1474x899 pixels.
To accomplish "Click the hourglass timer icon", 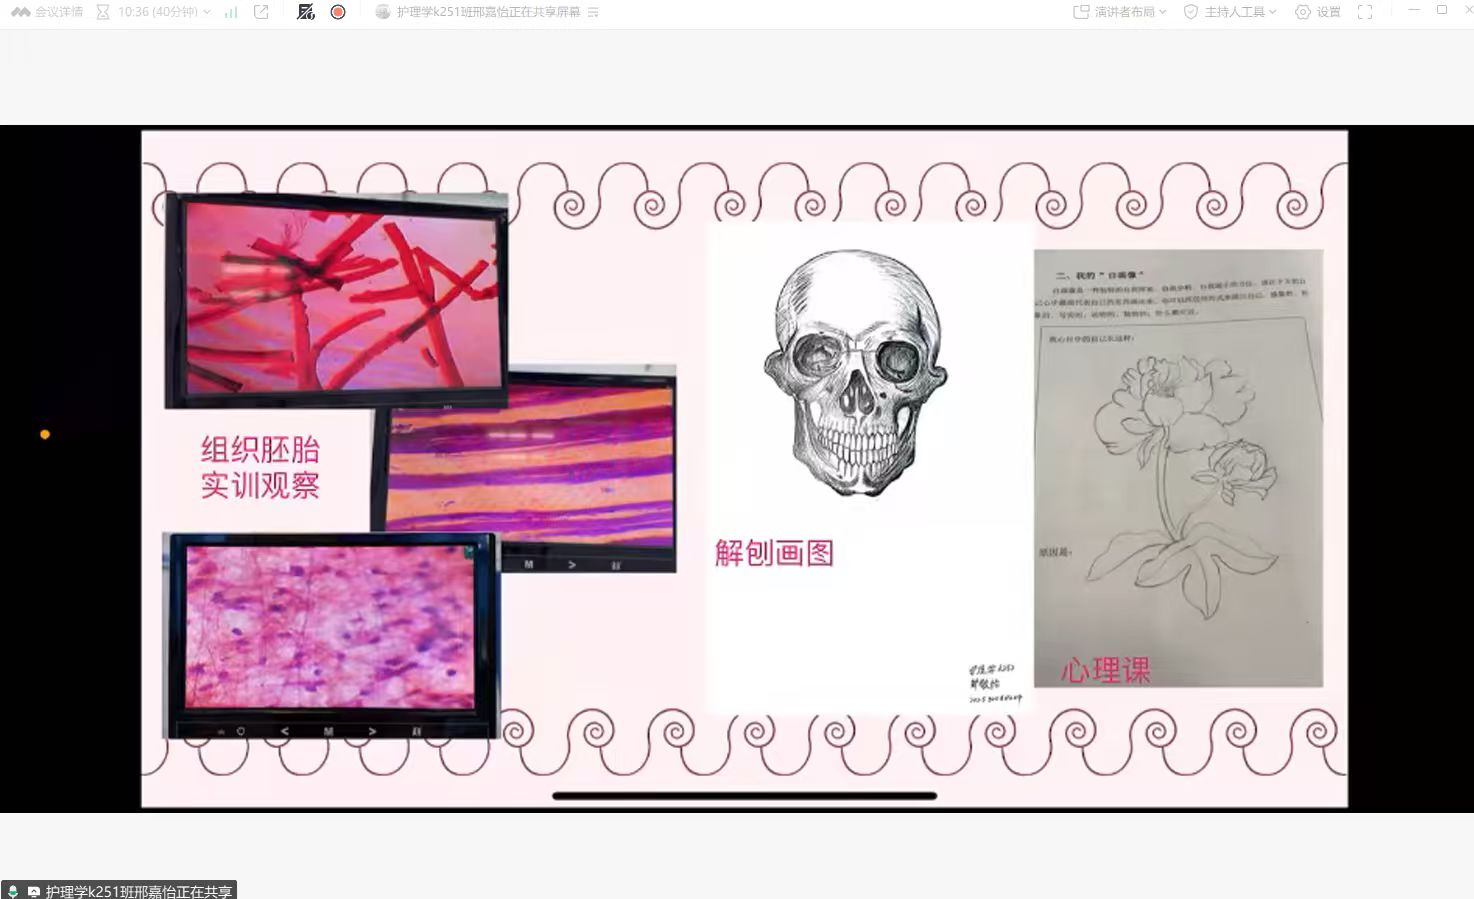I will 103,12.
